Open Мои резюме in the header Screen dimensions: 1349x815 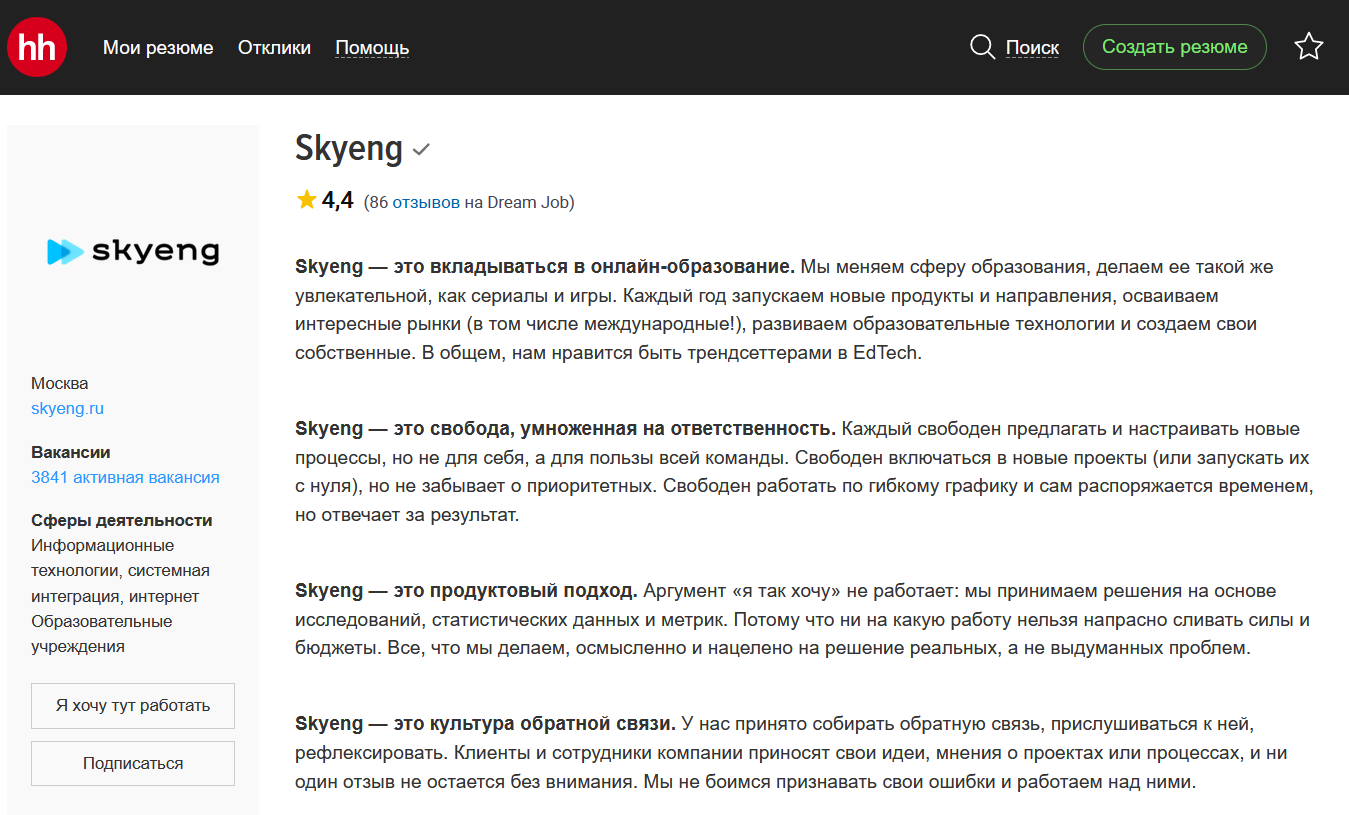[x=158, y=47]
